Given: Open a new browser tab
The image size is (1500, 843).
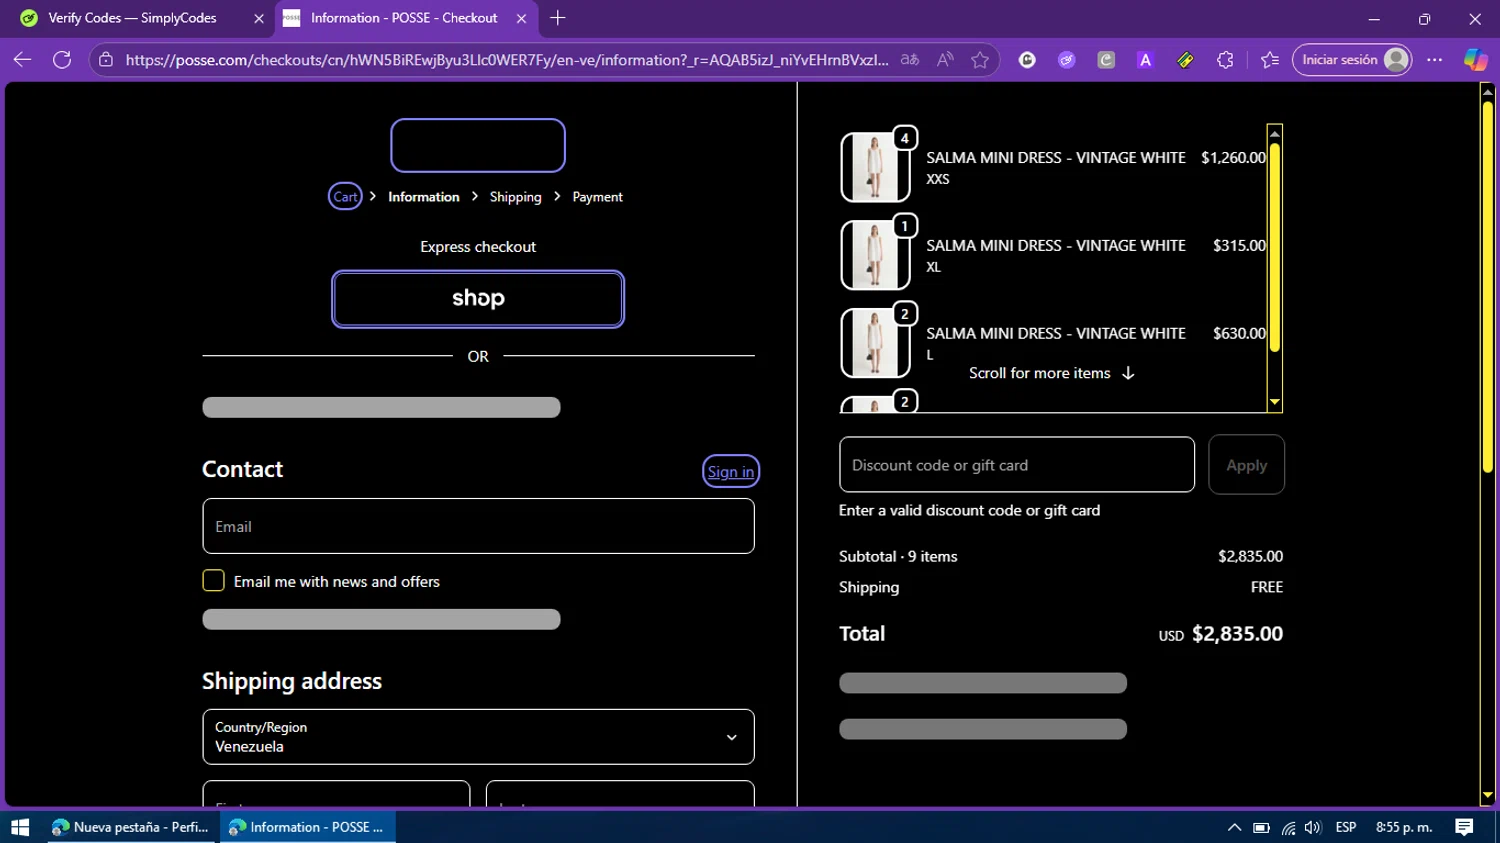Looking at the screenshot, I should (x=558, y=18).
